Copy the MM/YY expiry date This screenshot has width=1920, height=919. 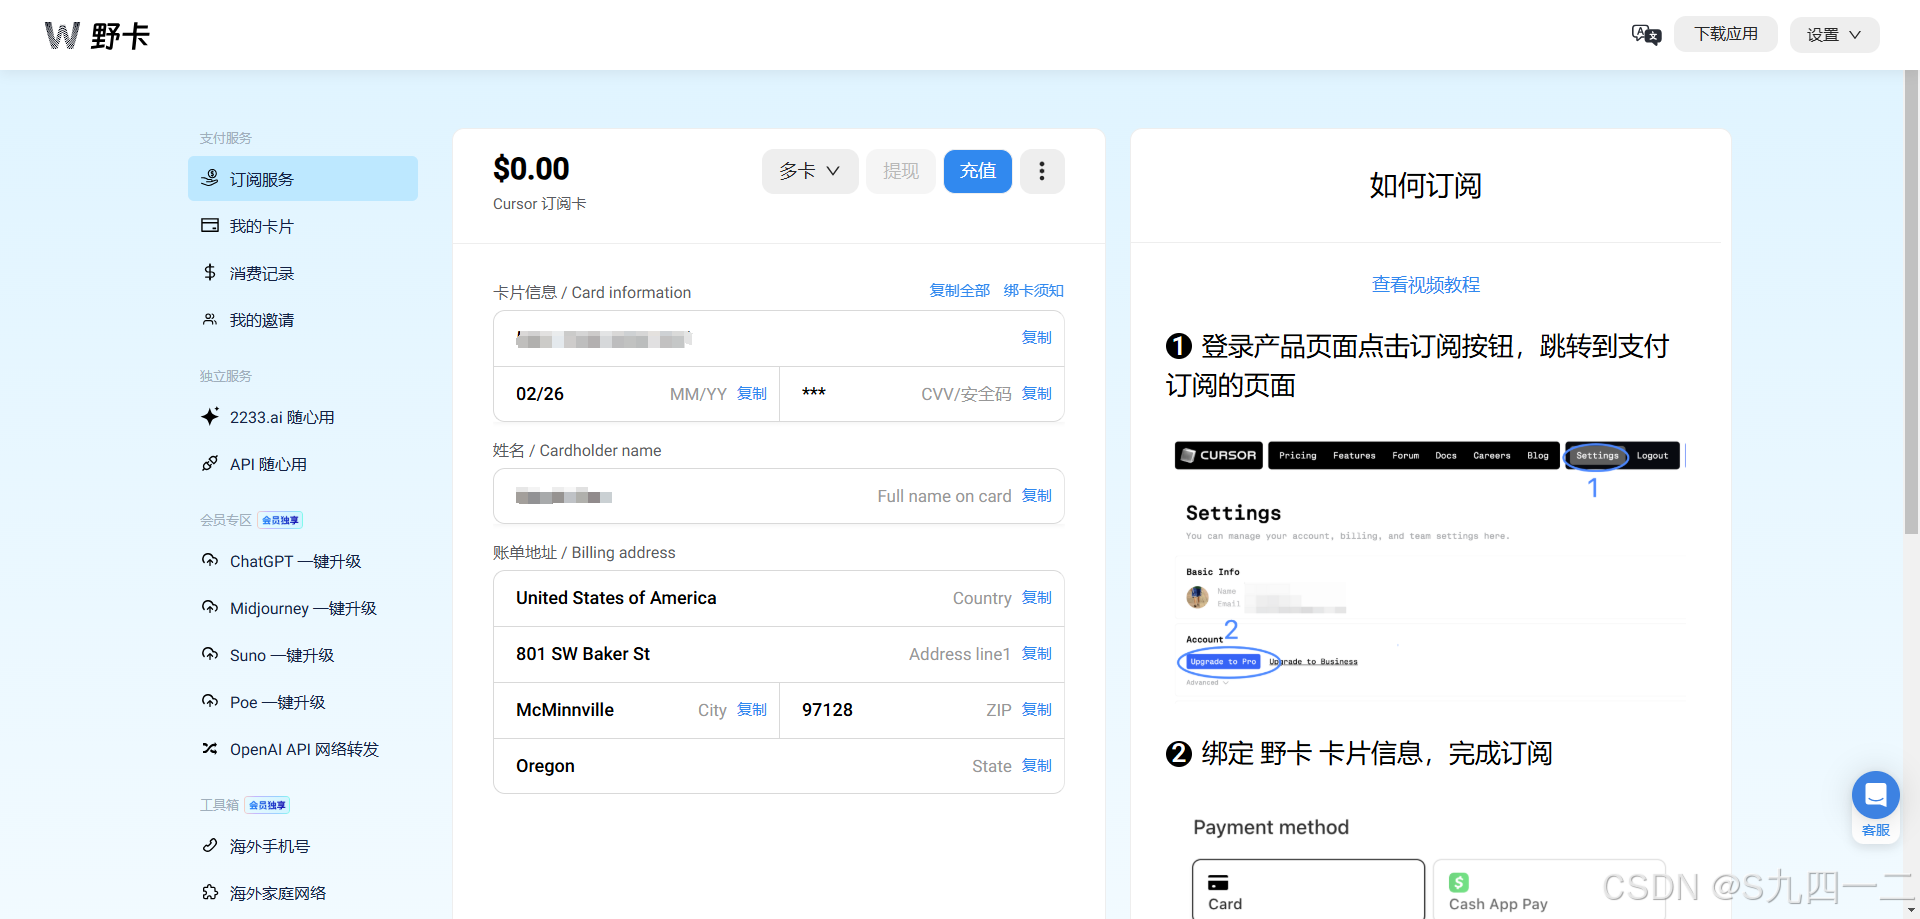[752, 394]
